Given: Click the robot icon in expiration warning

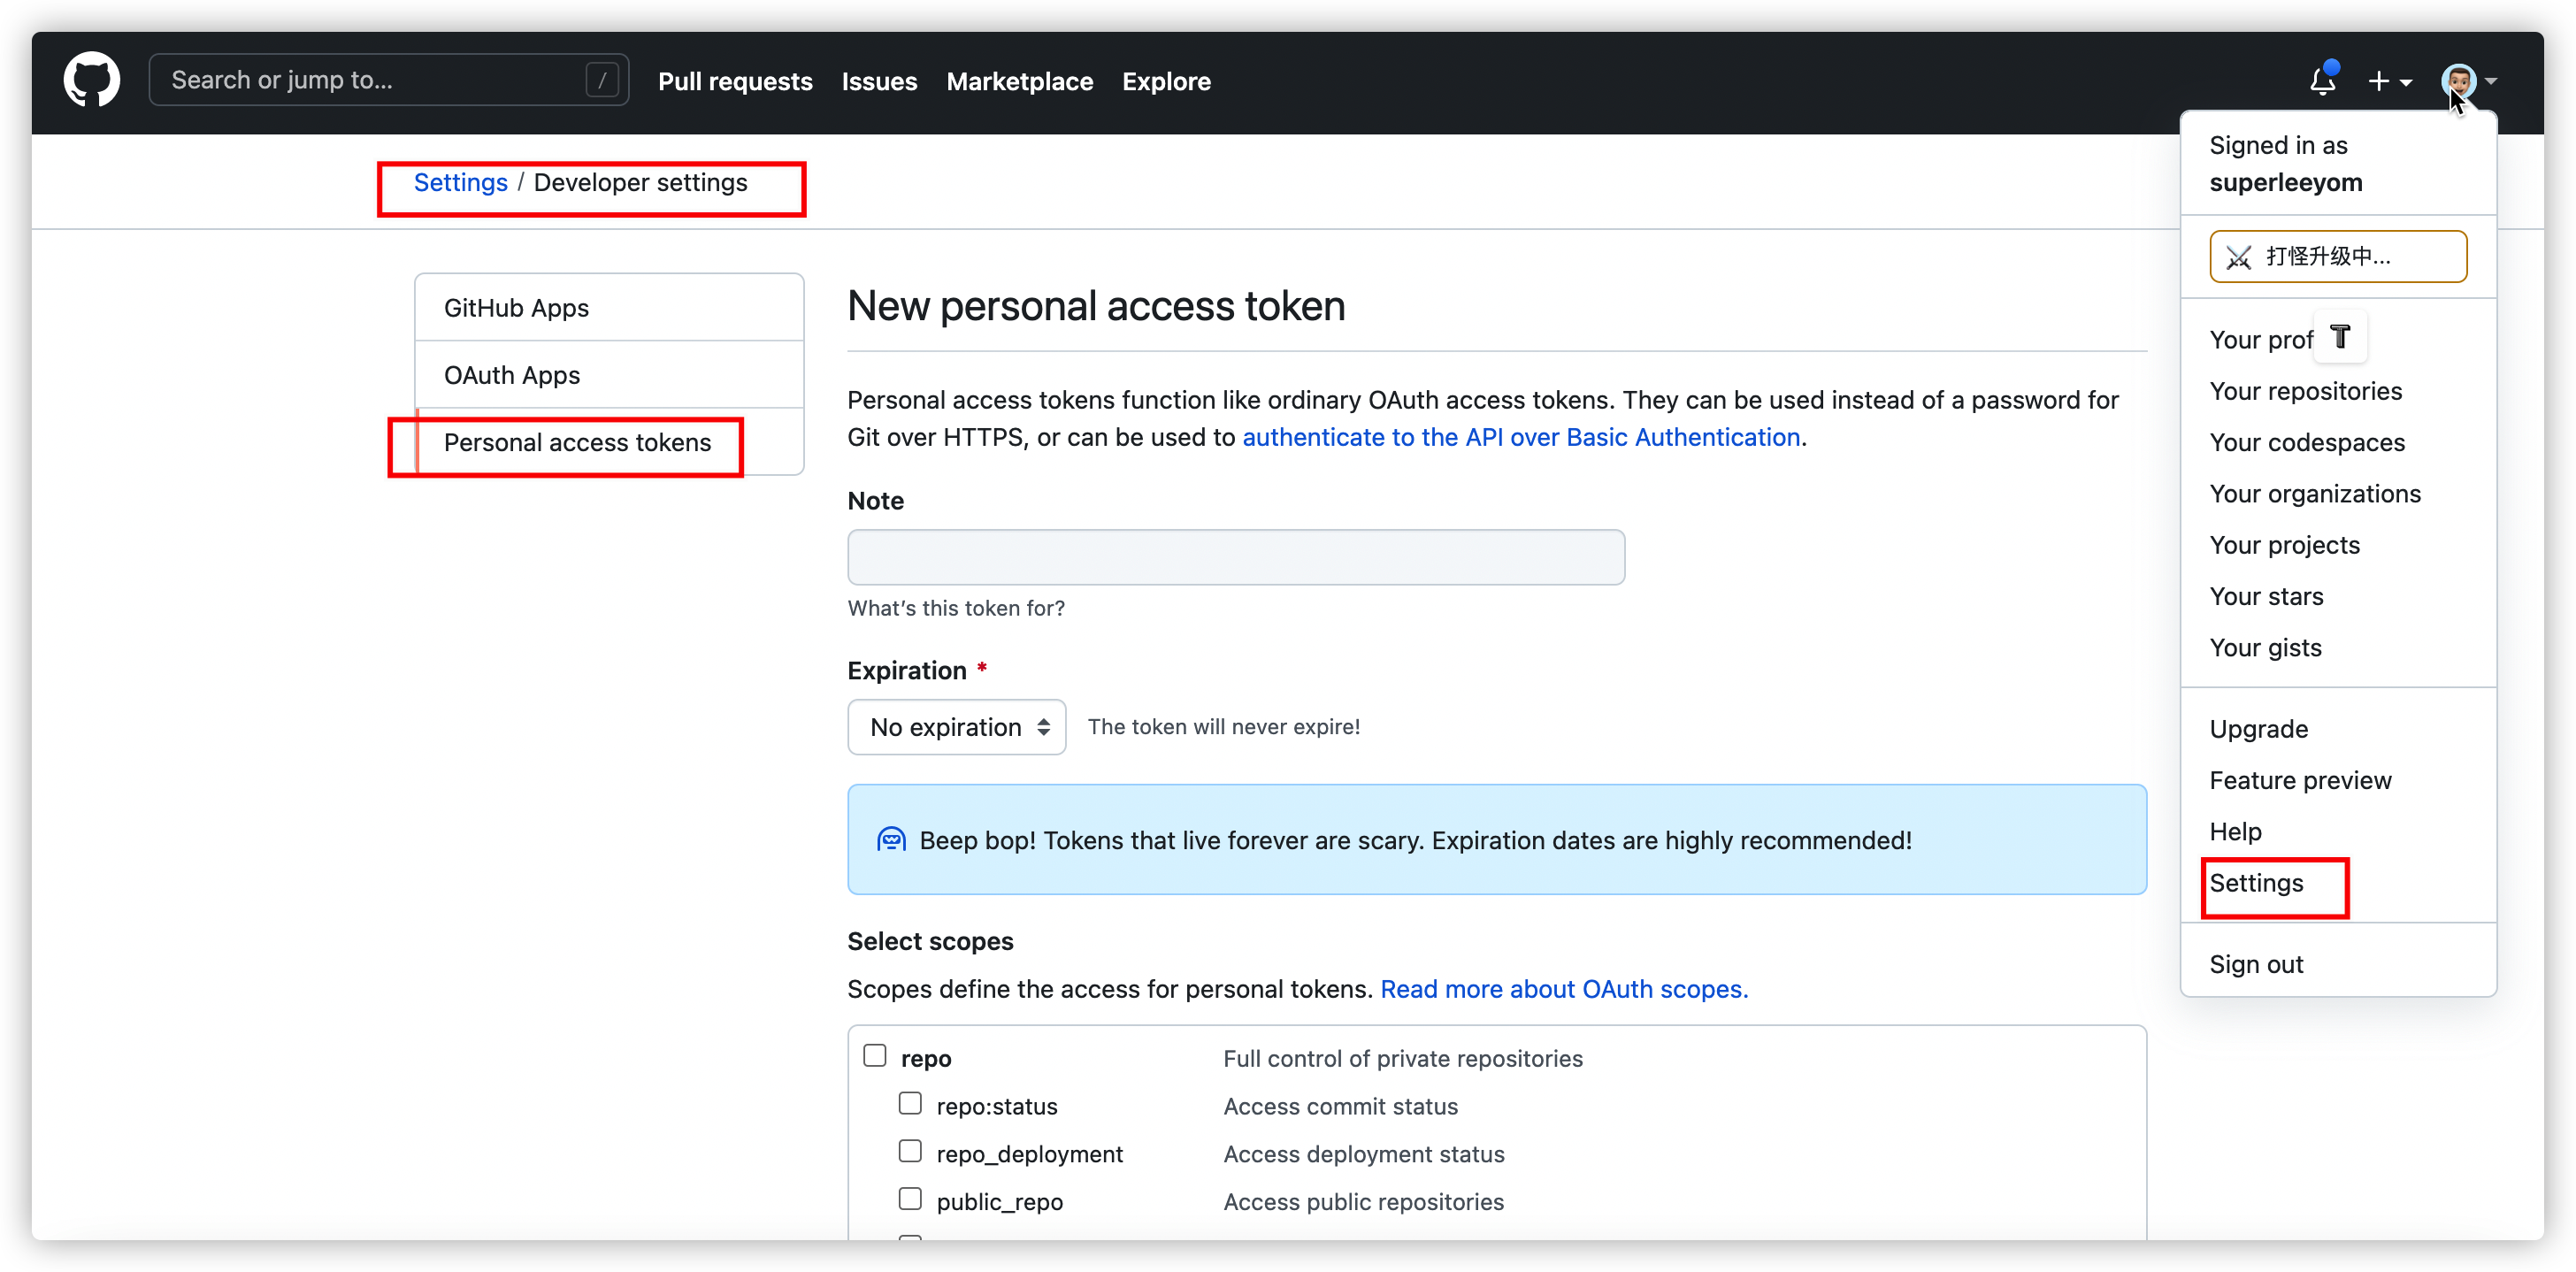Looking at the screenshot, I should click(x=891, y=839).
